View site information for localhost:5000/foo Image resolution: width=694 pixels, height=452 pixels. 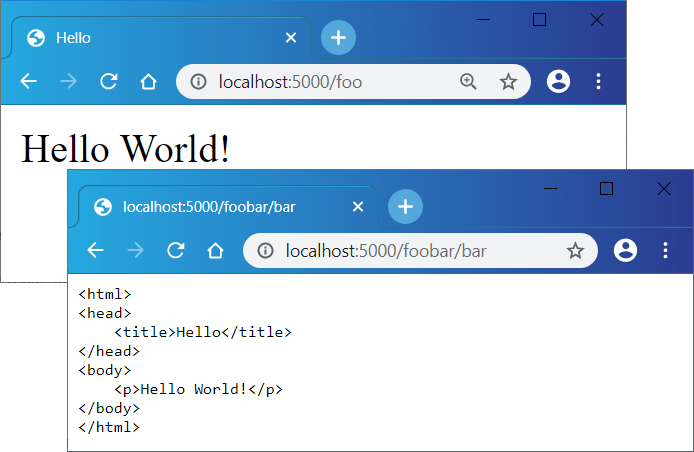coord(198,81)
